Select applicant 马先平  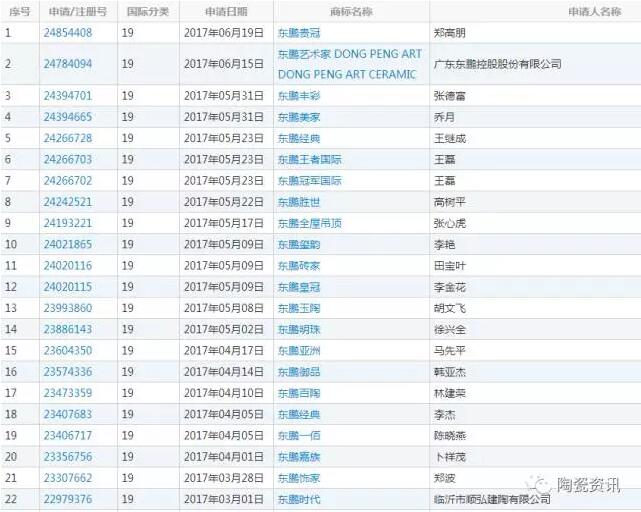pos(450,350)
